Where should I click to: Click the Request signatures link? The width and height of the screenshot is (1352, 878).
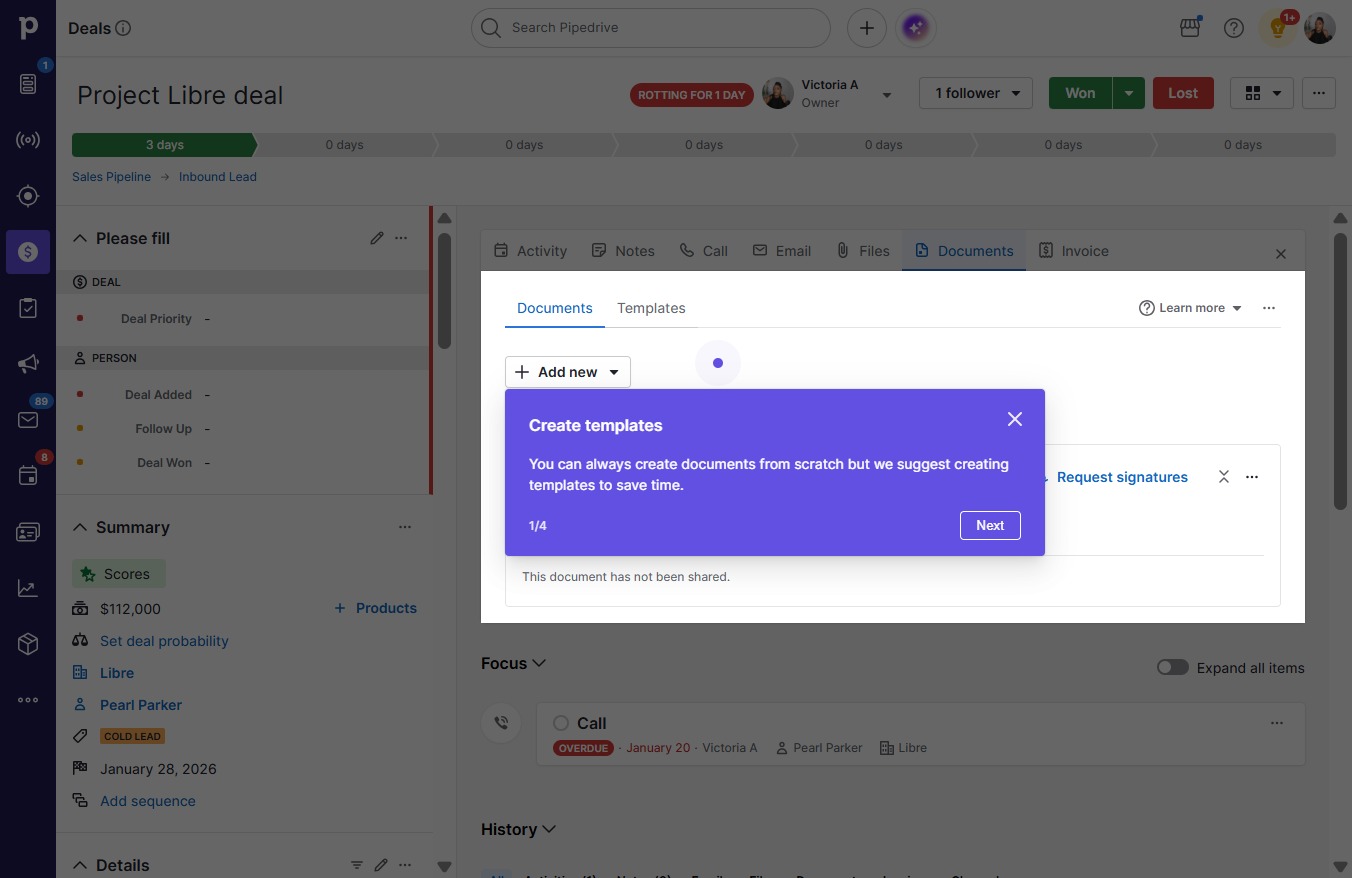[x=1122, y=477]
